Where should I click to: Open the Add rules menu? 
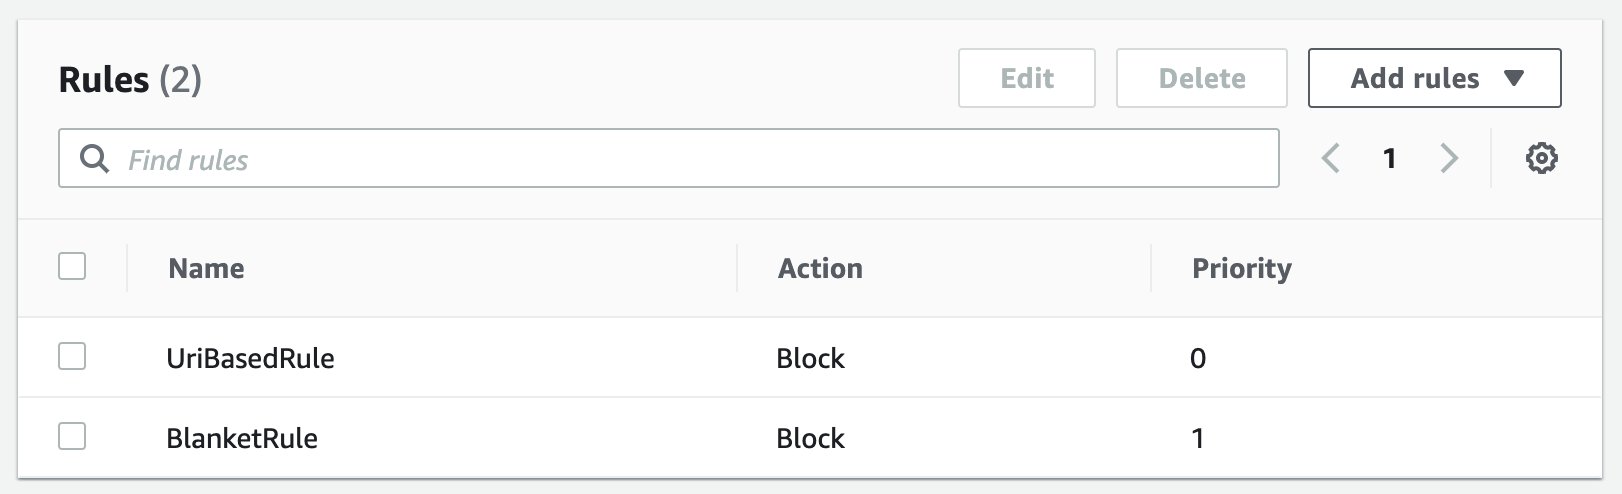point(1434,78)
